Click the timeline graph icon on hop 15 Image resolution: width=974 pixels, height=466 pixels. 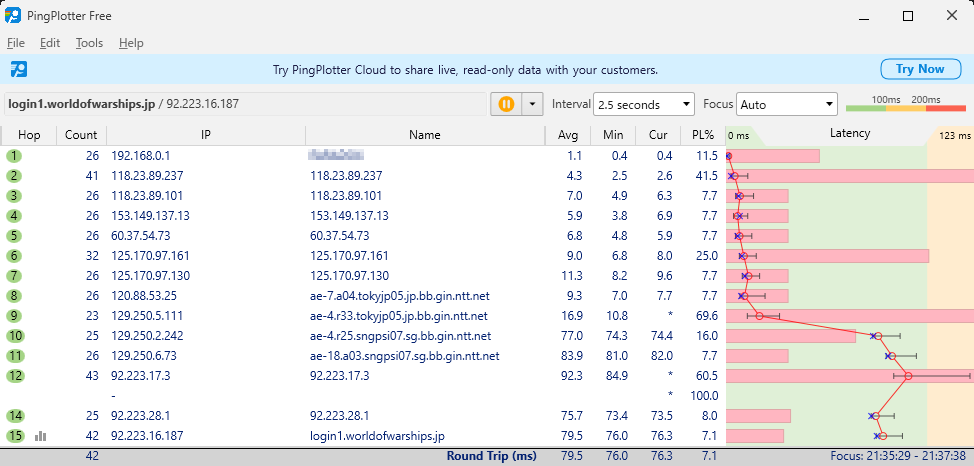click(41, 436)
